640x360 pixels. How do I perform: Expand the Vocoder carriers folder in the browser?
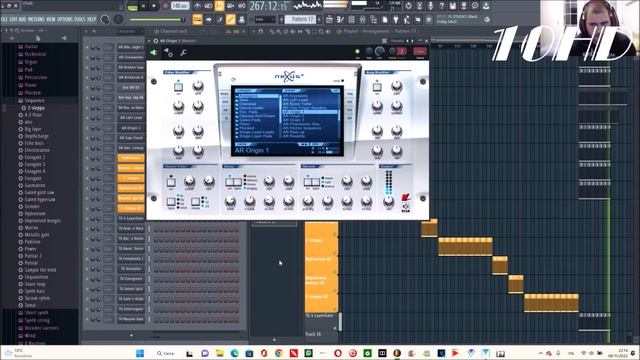(x=41, y=328)
